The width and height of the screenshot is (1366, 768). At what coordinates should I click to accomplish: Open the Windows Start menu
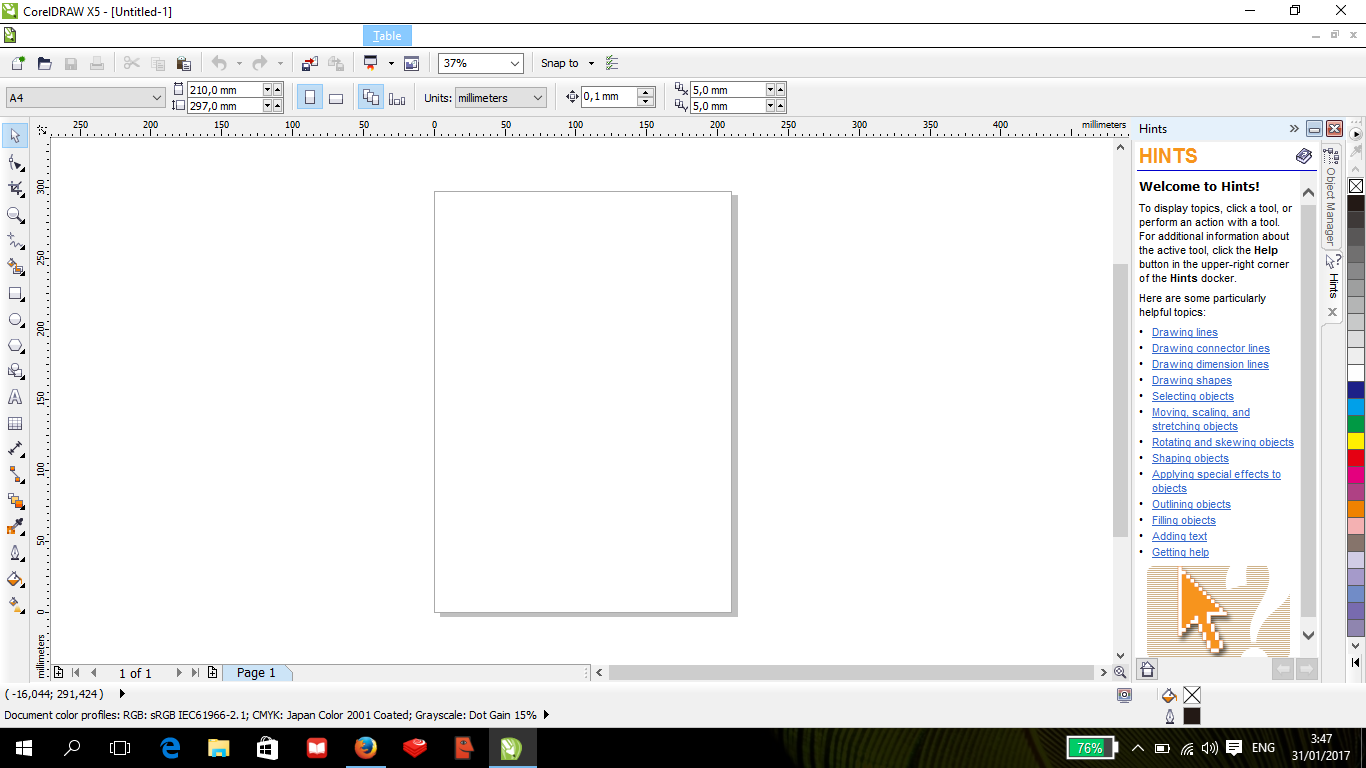click(x=23, y=748)
